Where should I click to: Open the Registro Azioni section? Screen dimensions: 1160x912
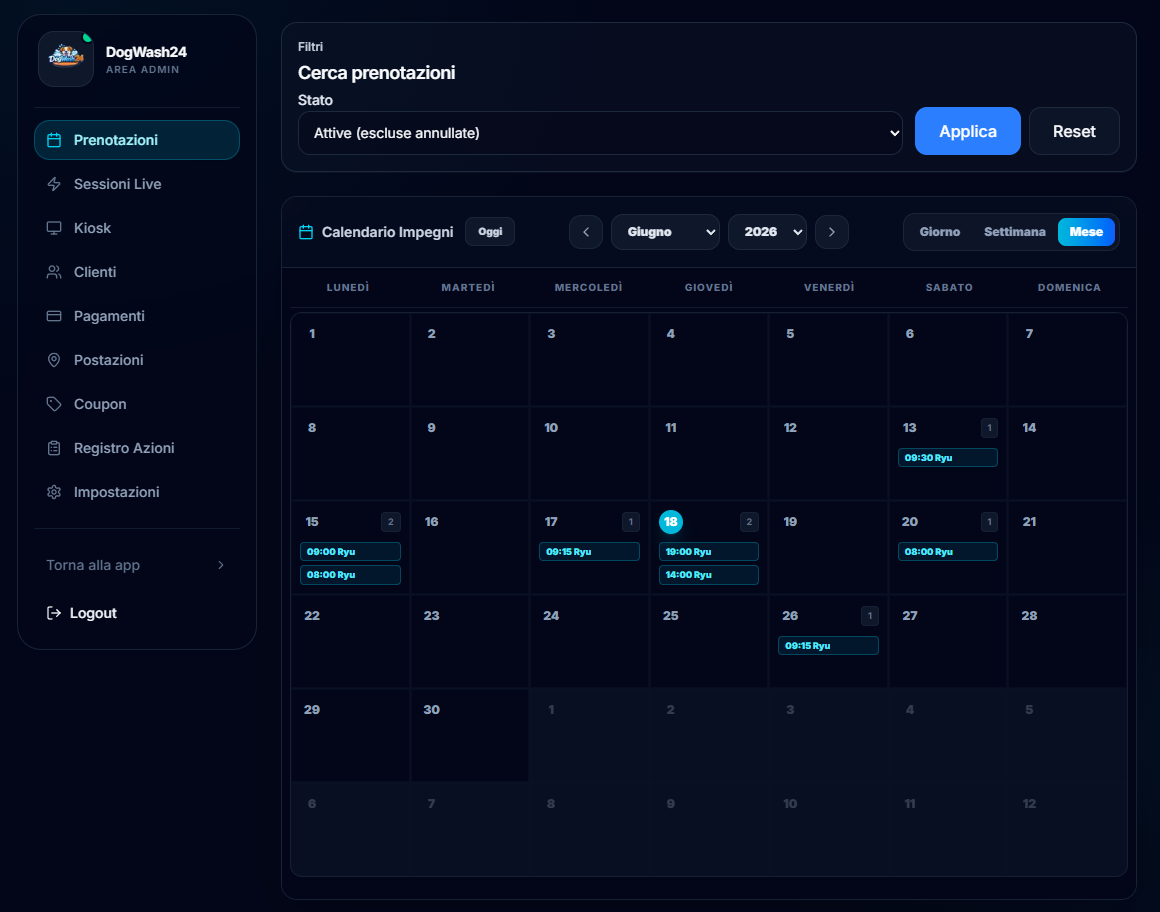coord(137,448)
